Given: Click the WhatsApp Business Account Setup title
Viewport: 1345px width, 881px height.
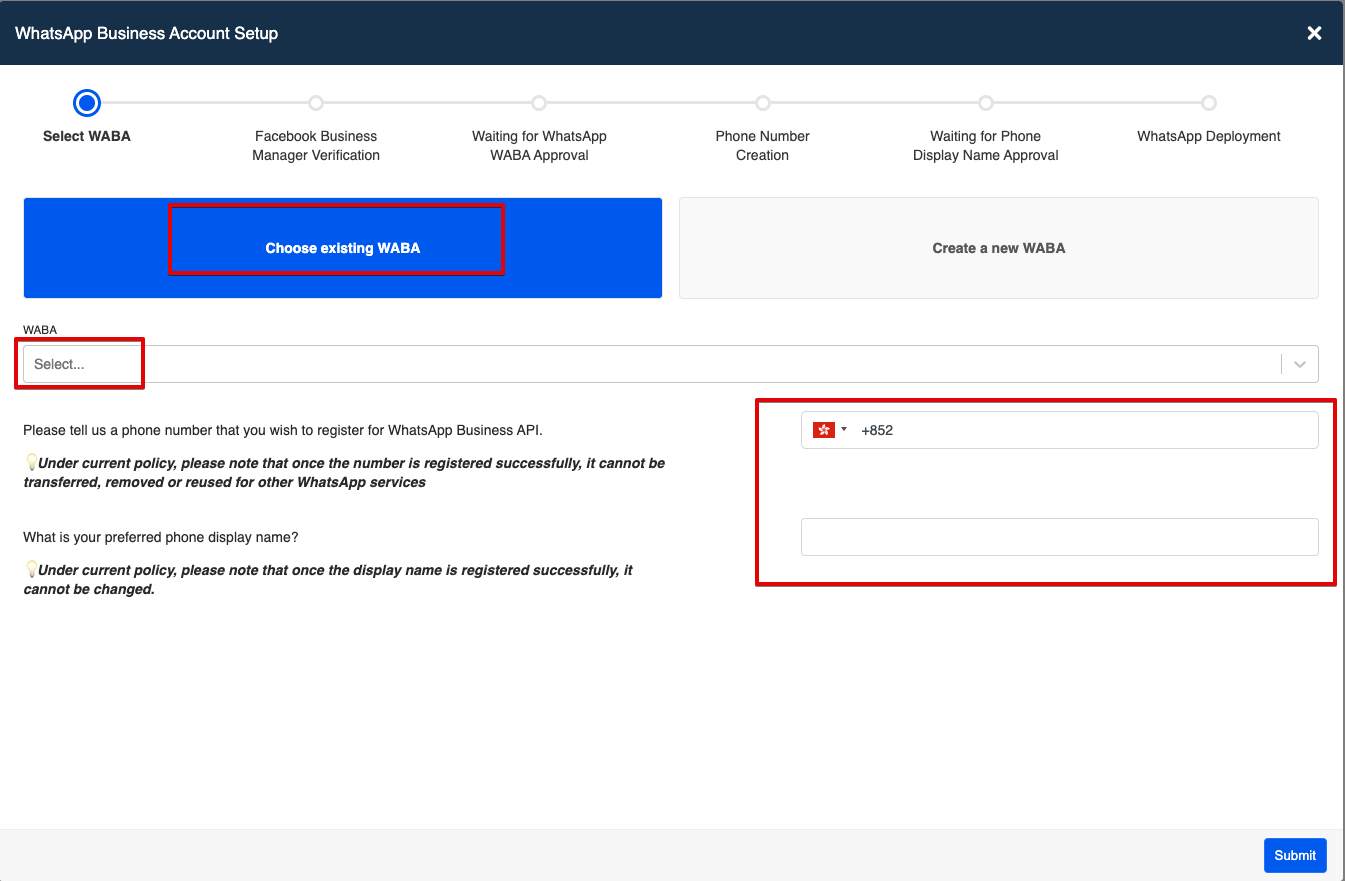Looking at the screenshot, I should (x=147, y=33).
